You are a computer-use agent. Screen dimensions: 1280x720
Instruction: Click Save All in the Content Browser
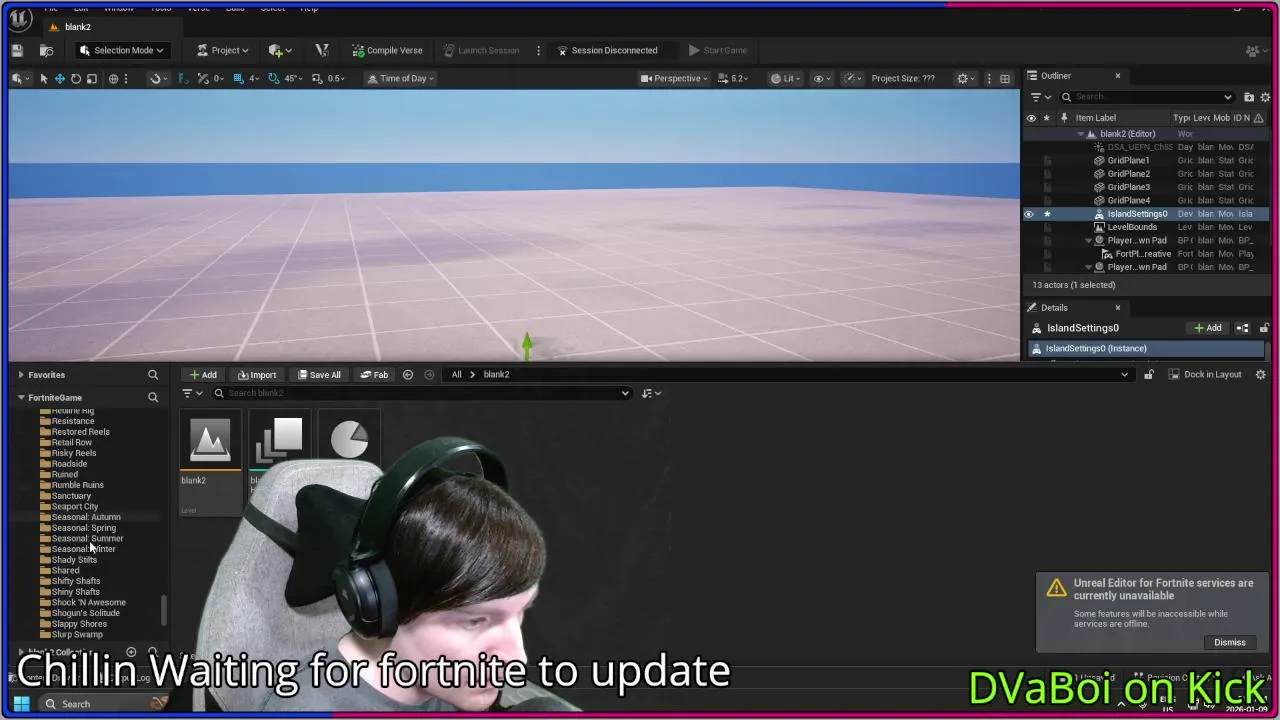(x=319, y=375)
